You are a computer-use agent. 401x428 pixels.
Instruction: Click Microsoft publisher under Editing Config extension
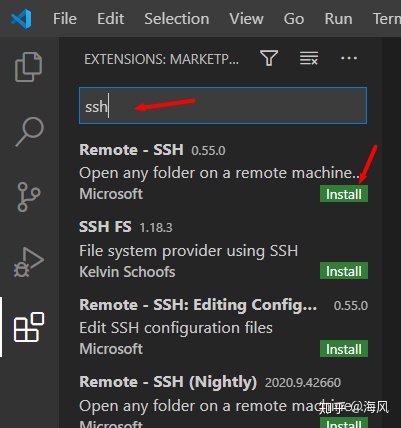coord(111,349)
